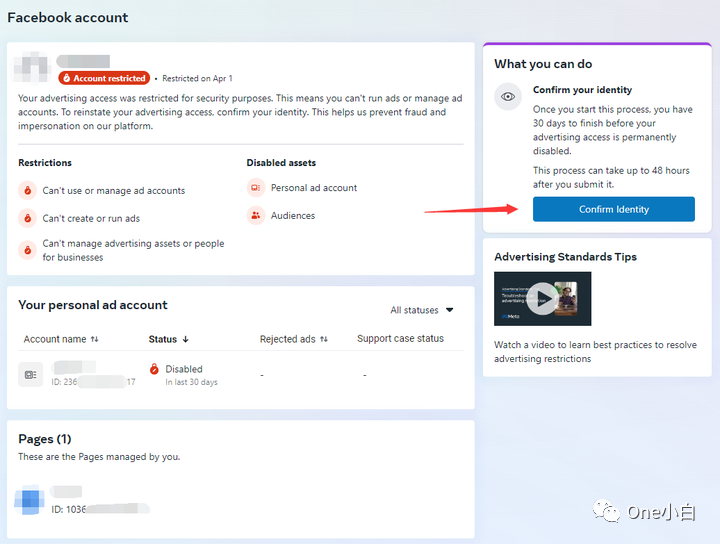Select the Disabled status text
The height and width of the screenshot is (544, 720).
click(x=184, y=369)
